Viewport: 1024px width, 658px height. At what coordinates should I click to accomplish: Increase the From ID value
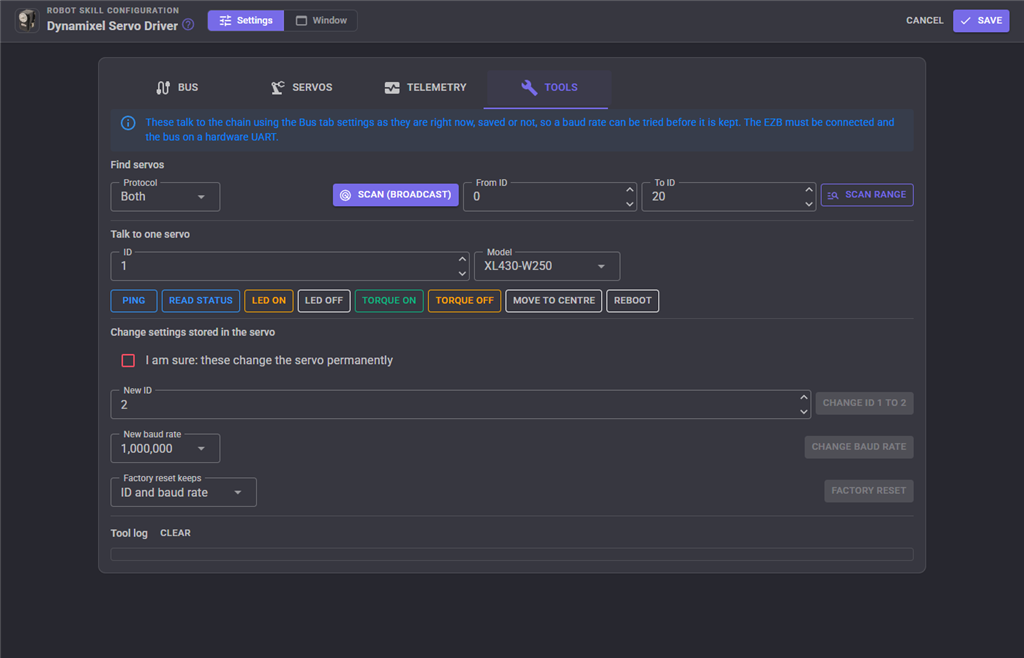point(630,189)
